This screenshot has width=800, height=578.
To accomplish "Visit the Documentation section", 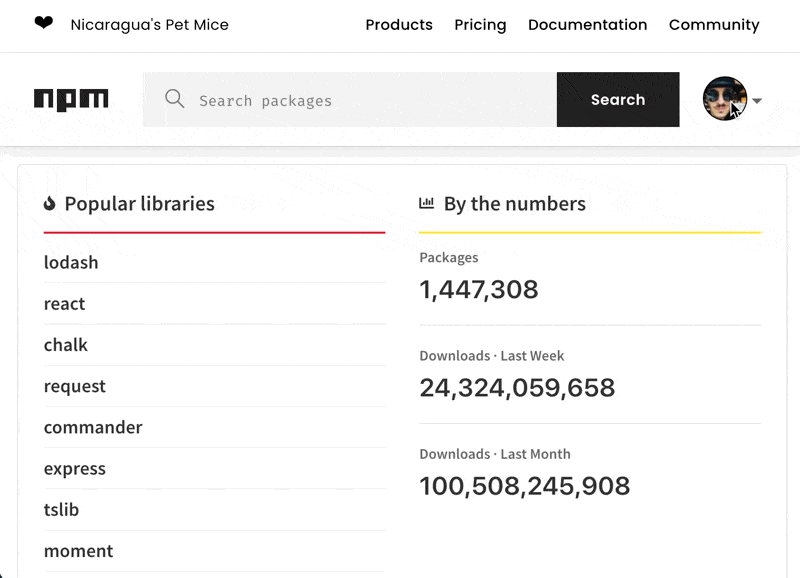I will click(587, 24).
